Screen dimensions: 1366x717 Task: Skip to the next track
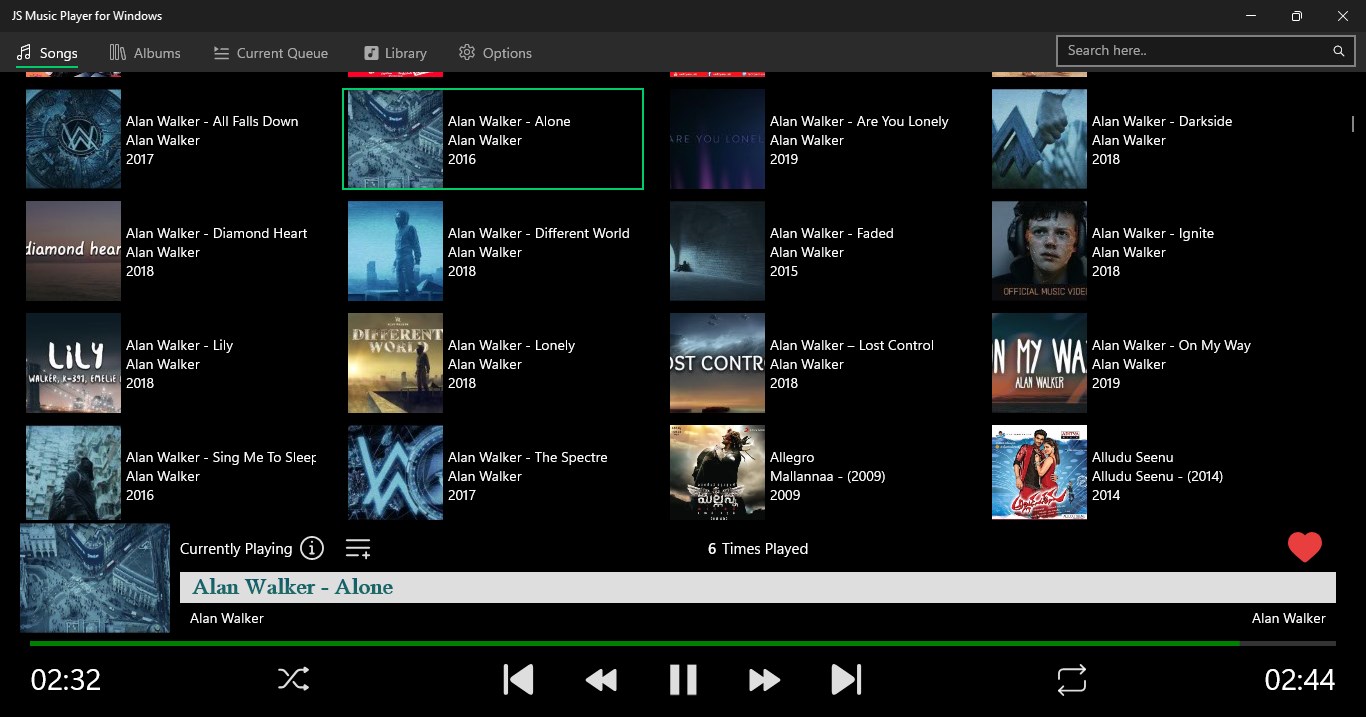click(x=846, y=680)
